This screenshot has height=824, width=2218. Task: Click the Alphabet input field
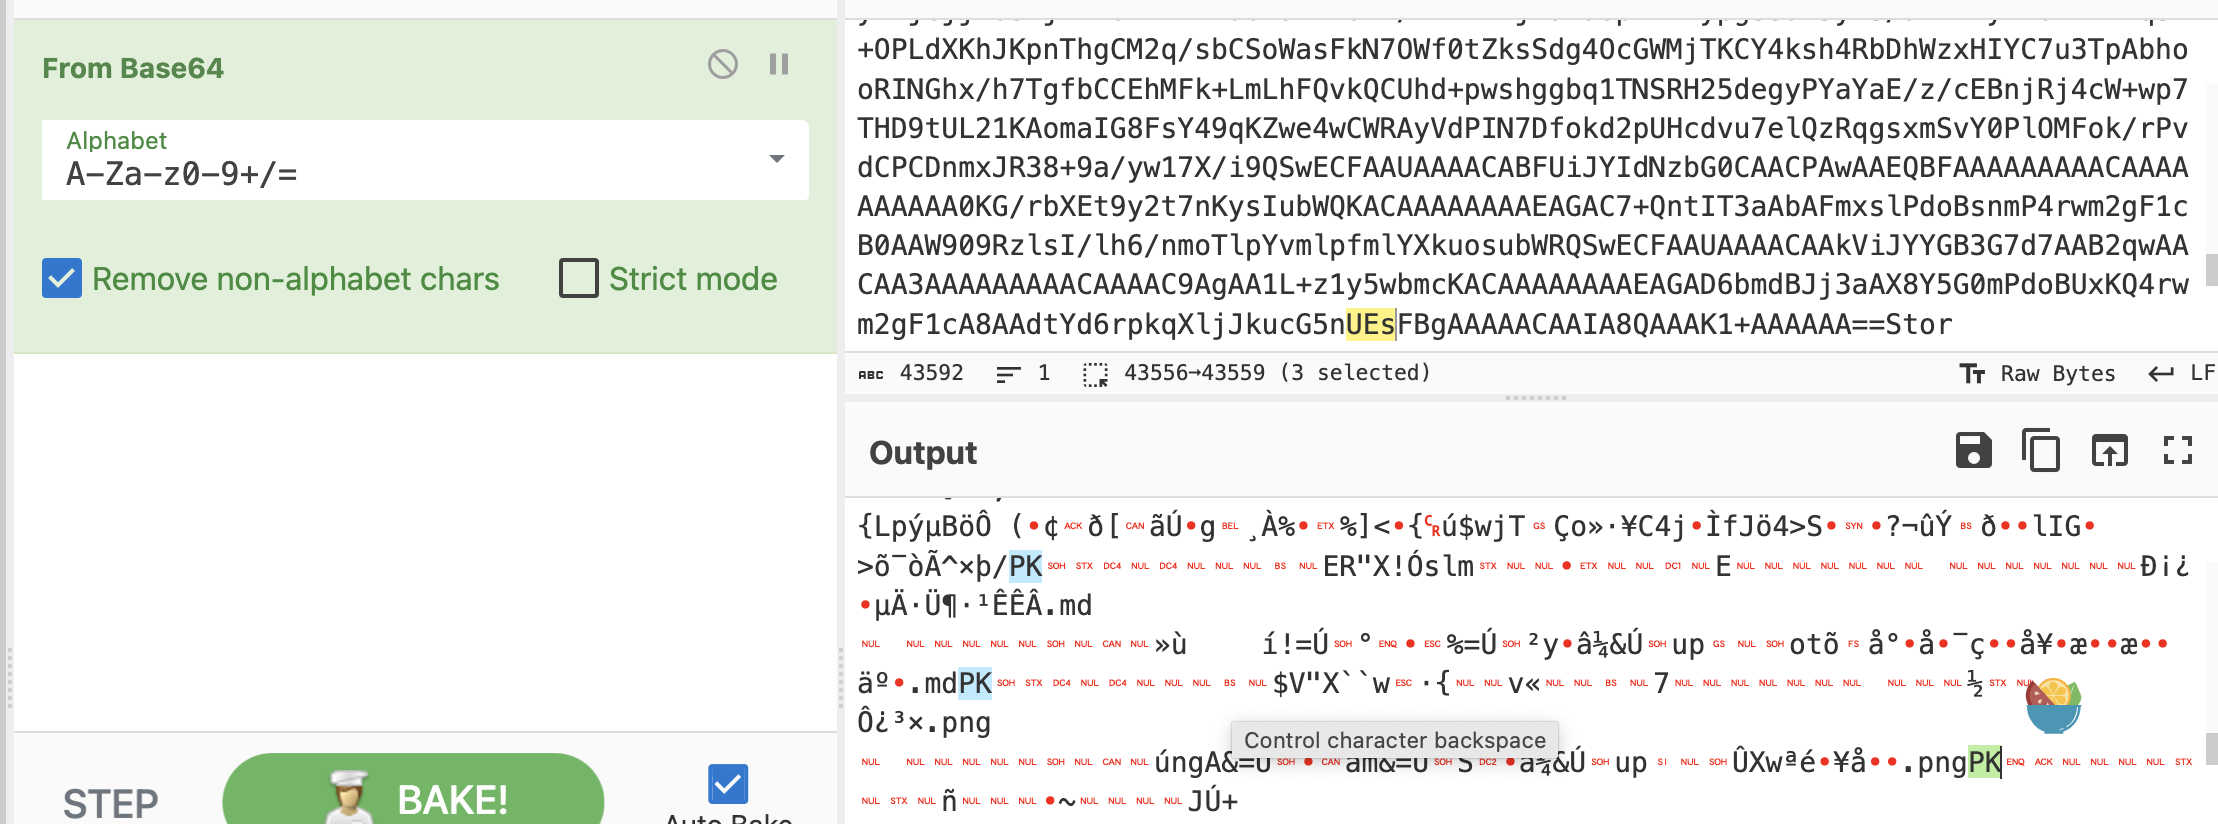point(400,174)
